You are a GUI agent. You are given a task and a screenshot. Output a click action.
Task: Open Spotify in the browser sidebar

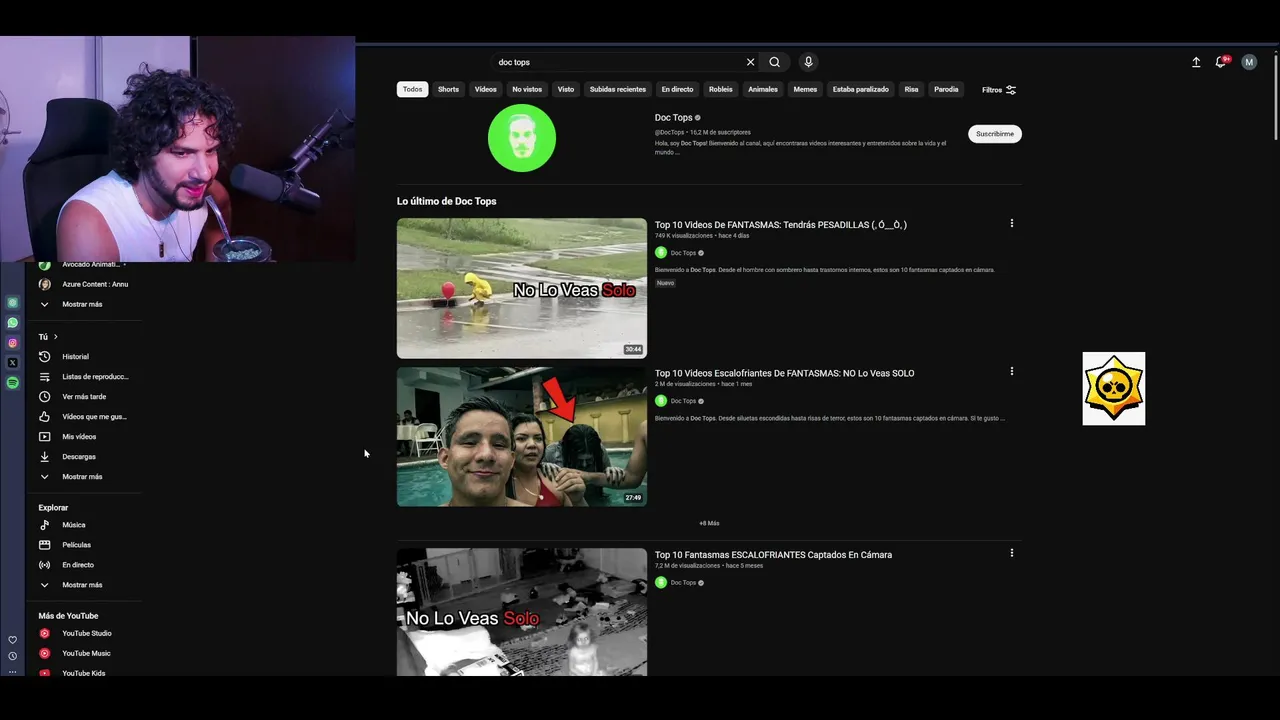coord(13,383)
